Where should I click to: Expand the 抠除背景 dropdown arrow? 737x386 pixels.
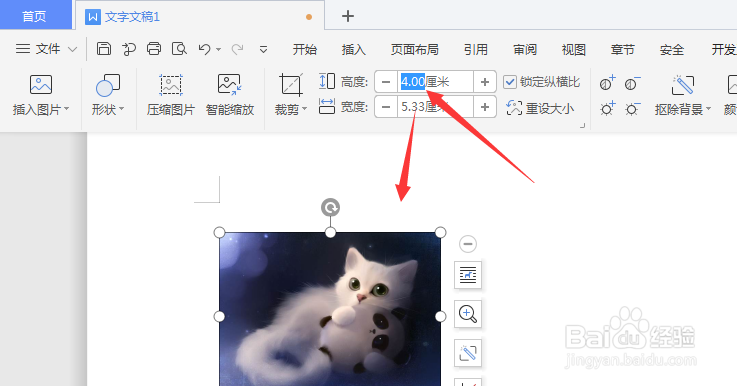[x=708, y=109]
